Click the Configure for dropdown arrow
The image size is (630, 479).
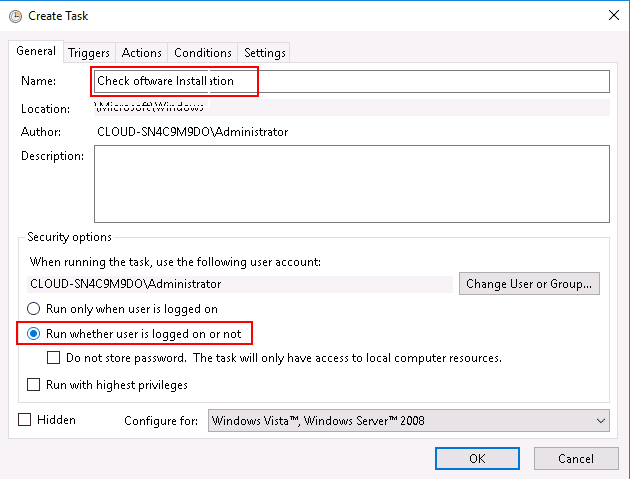tap(601, 421)
